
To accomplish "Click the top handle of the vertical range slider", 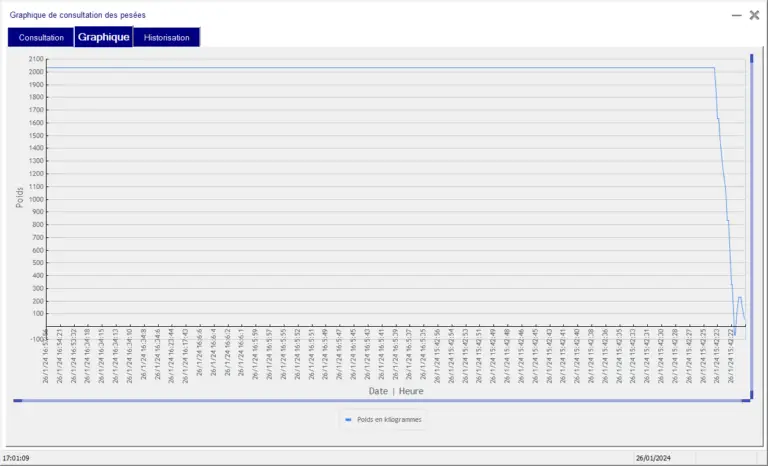I will click(x=752, y=58).
